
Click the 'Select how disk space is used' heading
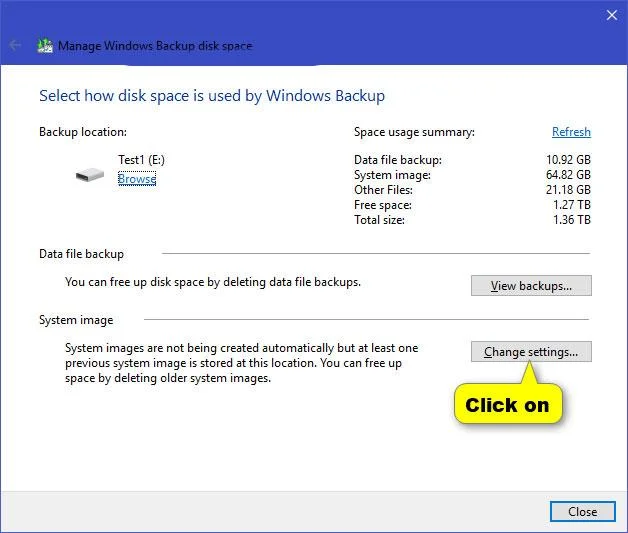pyautogui.click(x=212, y=96)
